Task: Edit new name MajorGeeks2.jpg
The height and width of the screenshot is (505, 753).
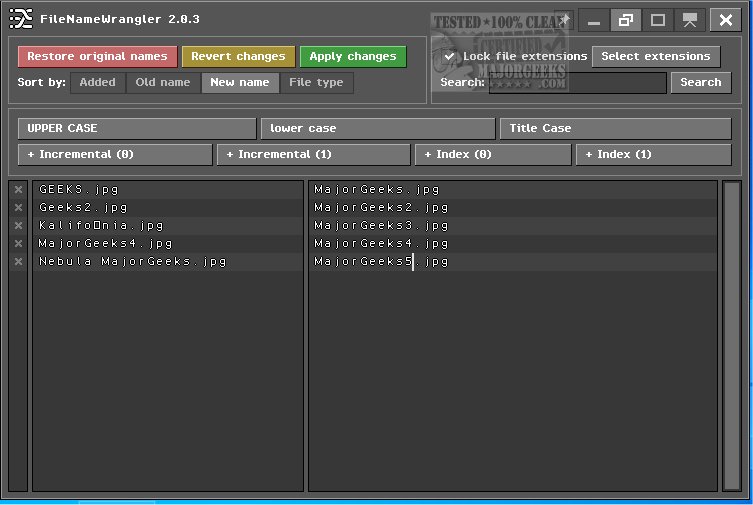Action: pyautogui.click(x=513, y=207)
